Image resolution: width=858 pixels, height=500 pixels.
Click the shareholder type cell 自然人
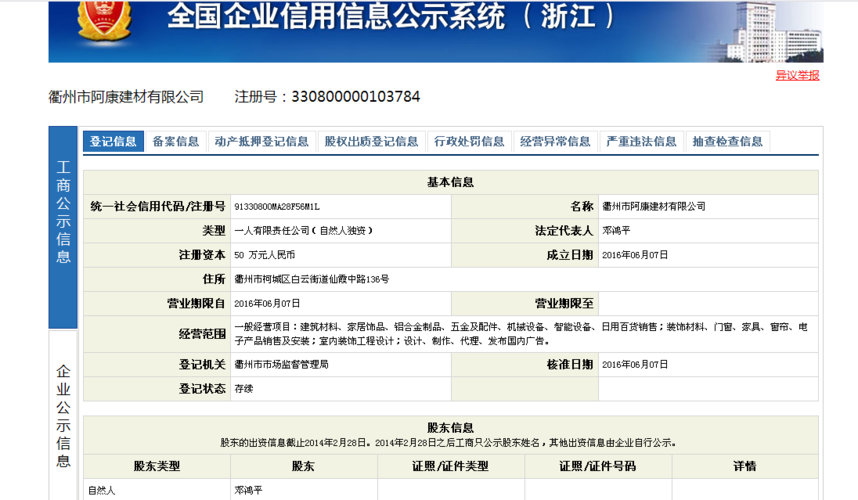(102, 491)
